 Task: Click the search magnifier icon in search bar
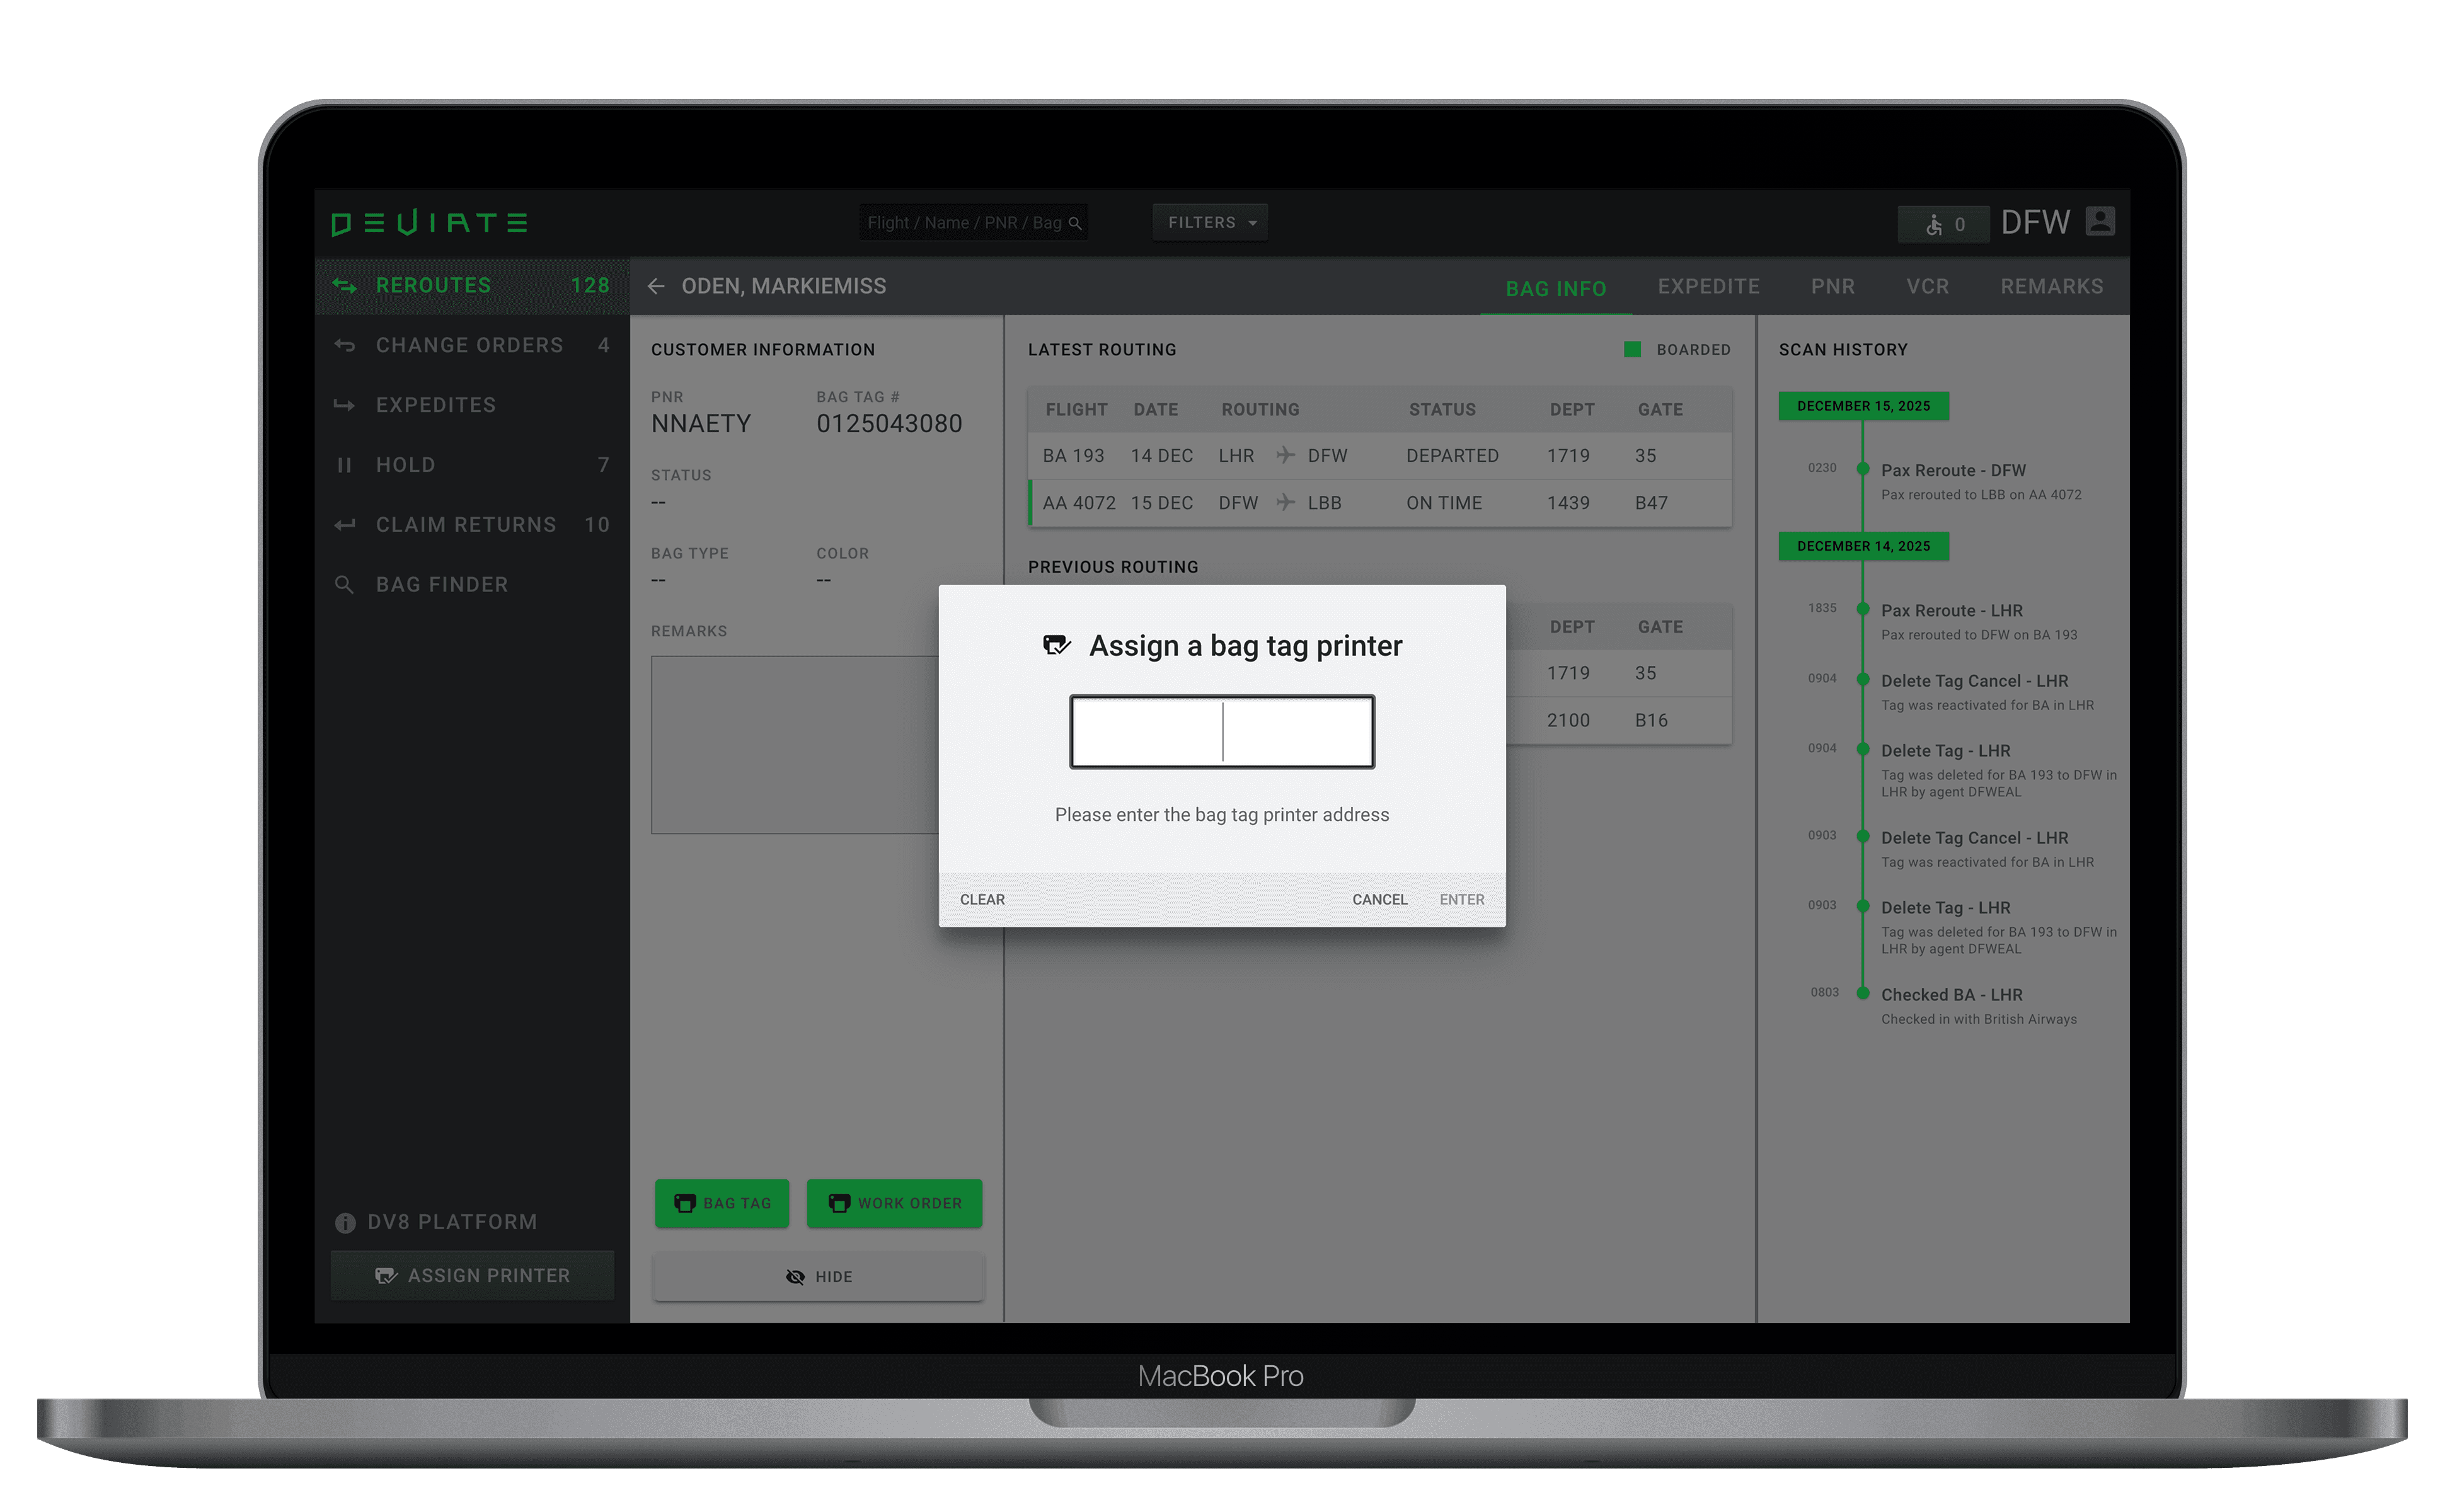tap(1075, 223)
